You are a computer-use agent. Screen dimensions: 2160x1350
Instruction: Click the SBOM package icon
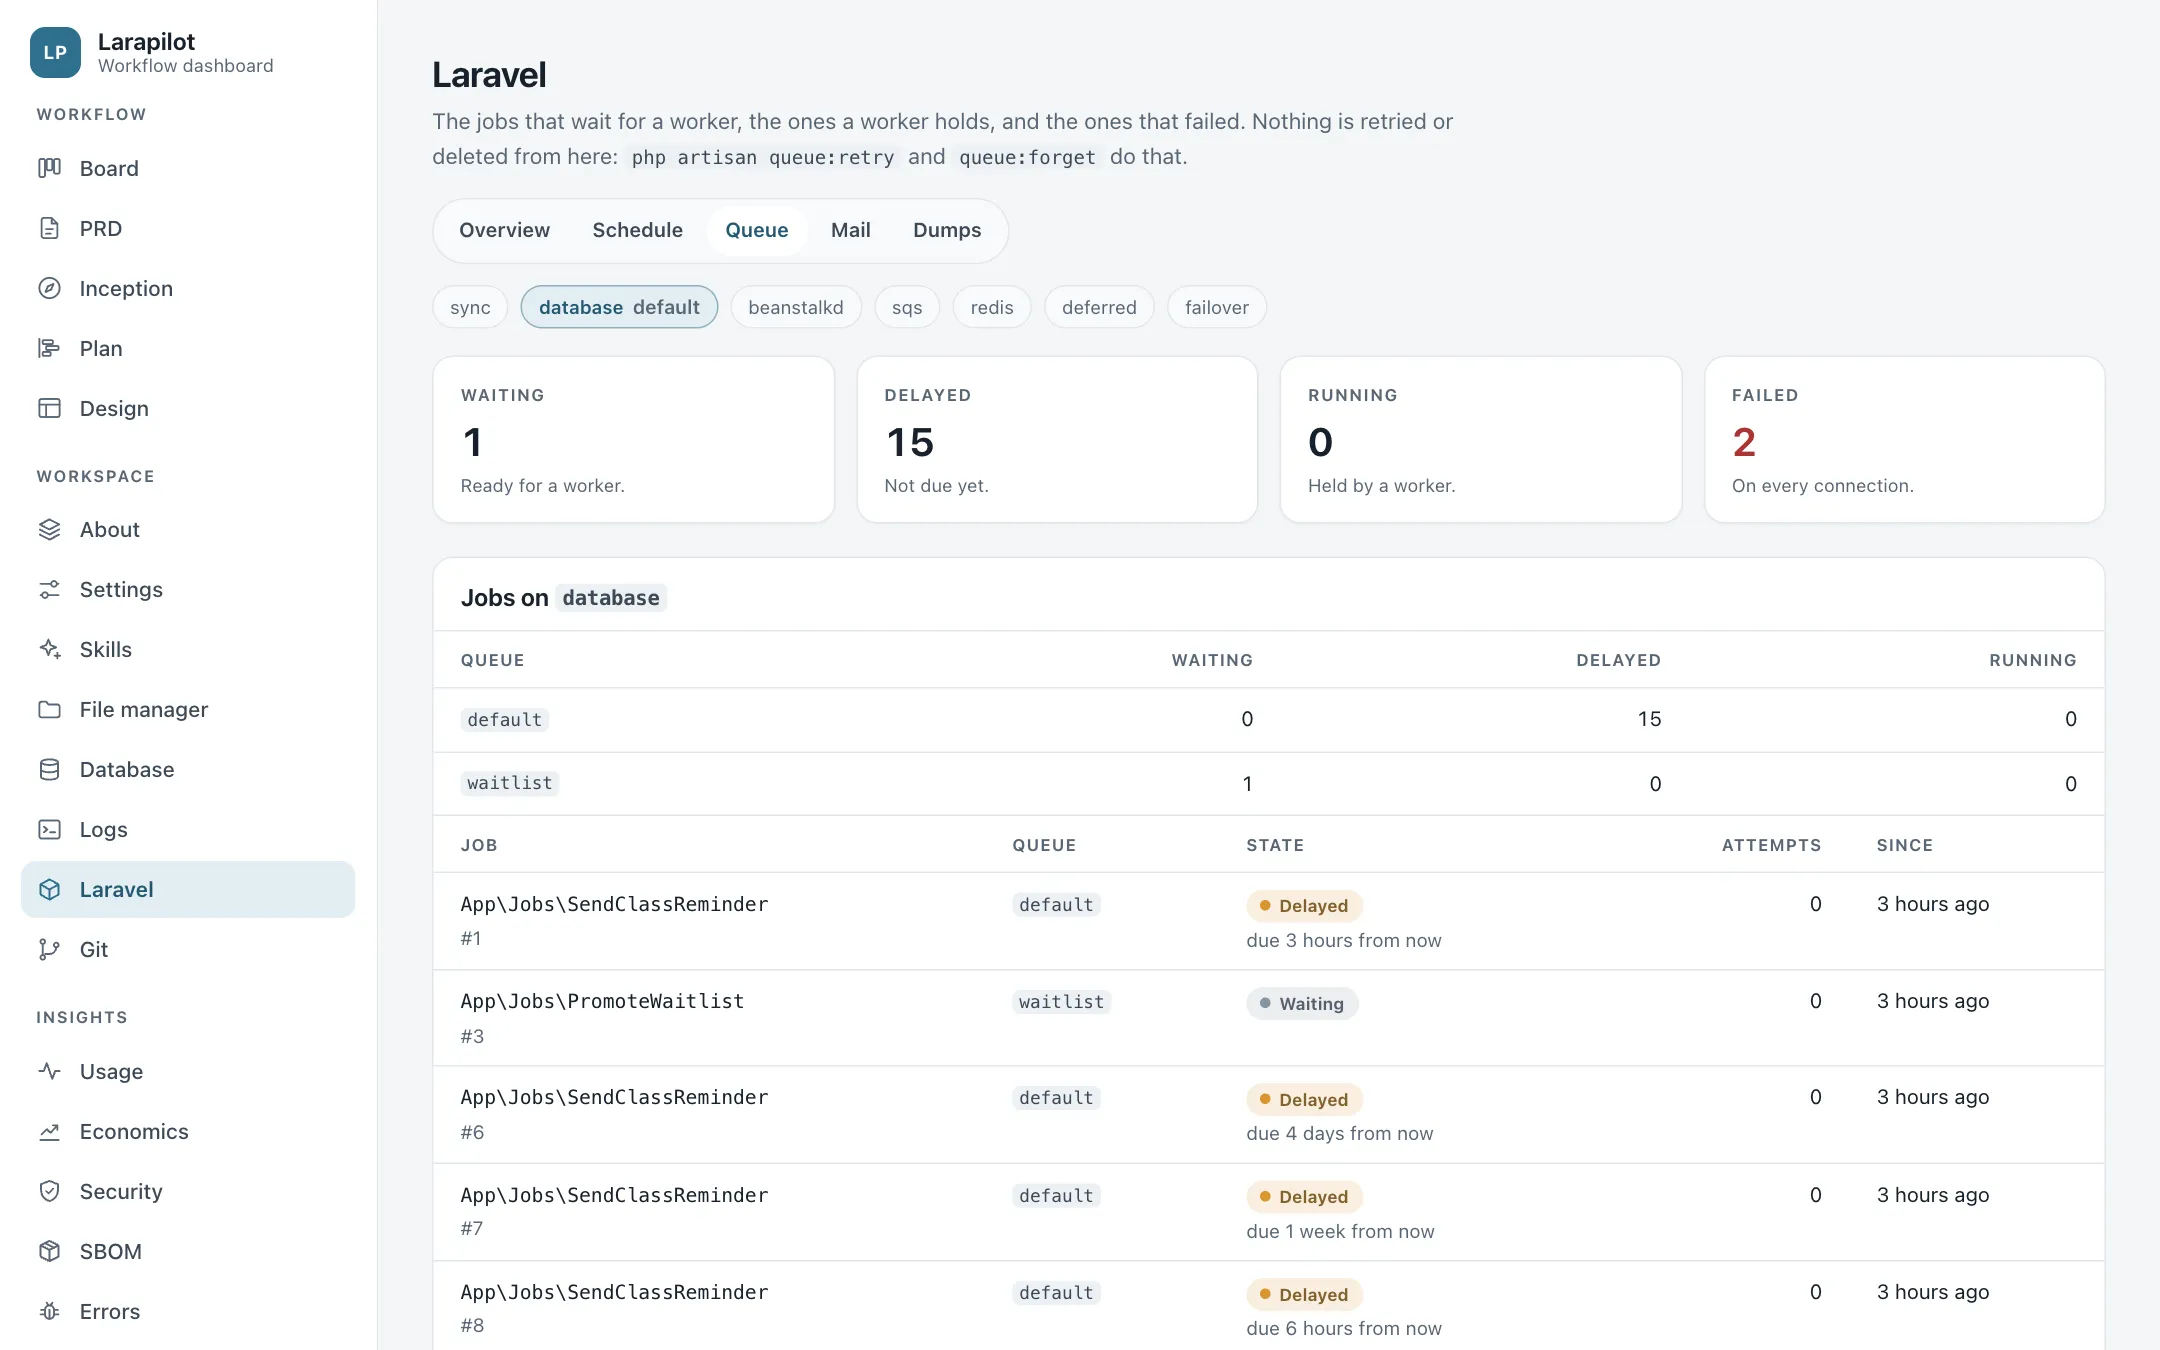coord(49,1251)
